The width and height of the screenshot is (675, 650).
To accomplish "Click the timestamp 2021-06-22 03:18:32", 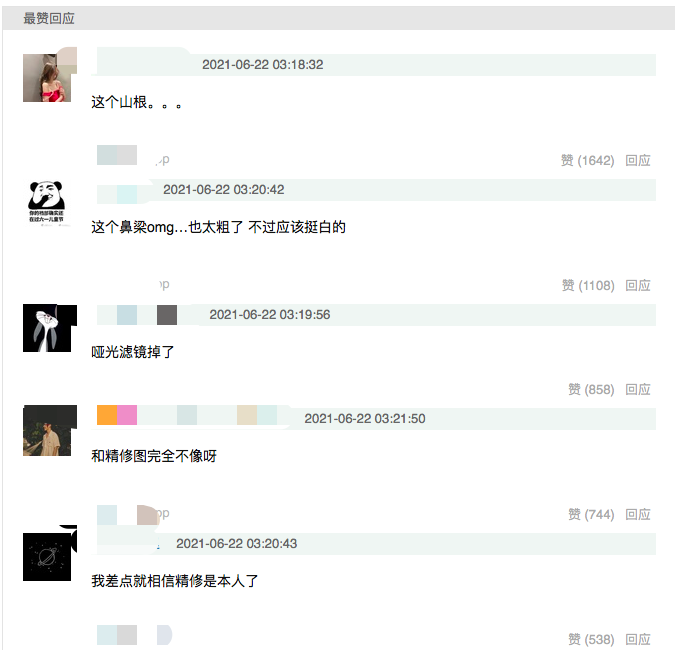I will coord(263,65).
